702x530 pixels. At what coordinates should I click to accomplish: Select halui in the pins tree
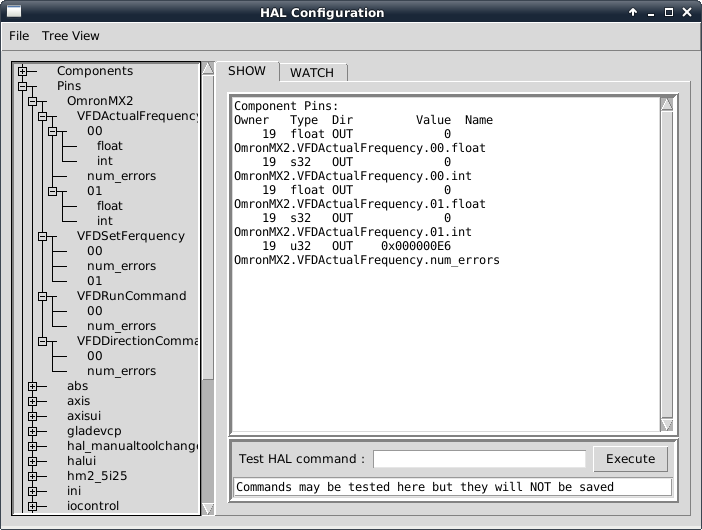click(81, 461)
